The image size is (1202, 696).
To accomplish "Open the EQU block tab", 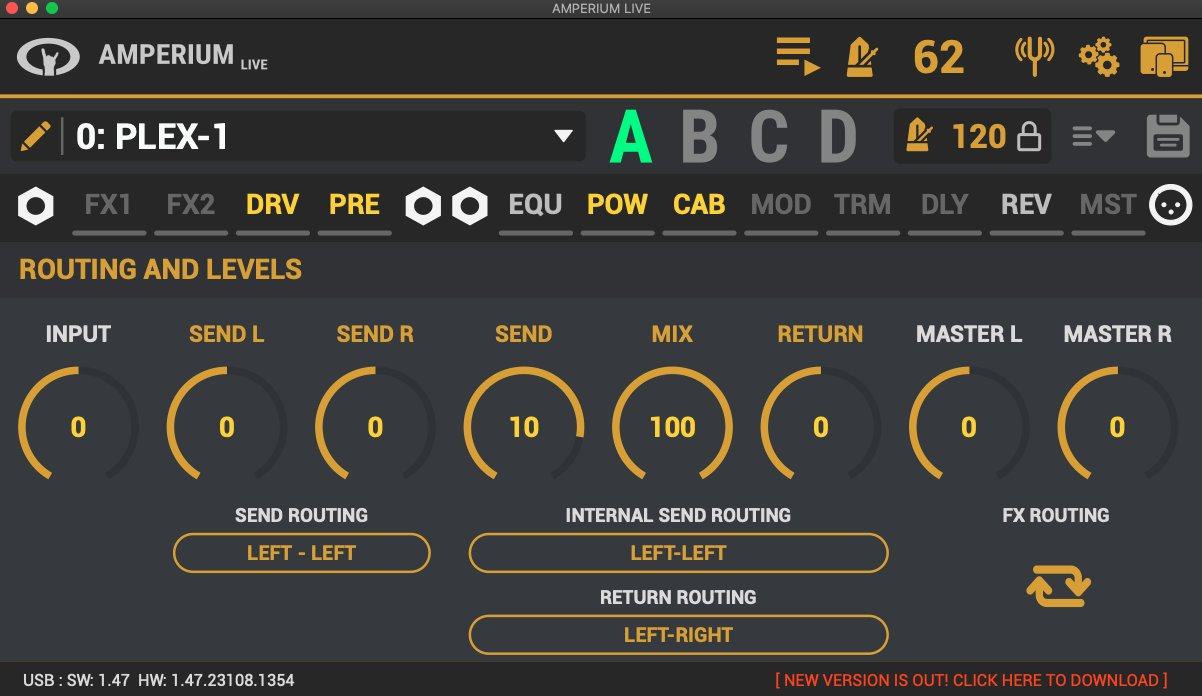I will tap(535, 205).
